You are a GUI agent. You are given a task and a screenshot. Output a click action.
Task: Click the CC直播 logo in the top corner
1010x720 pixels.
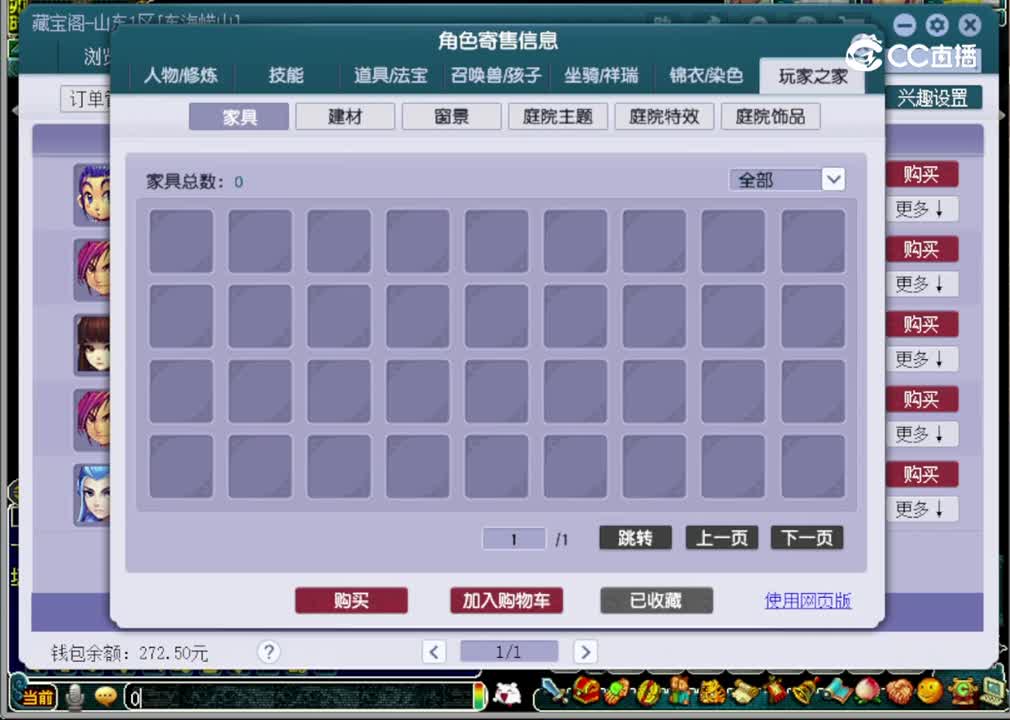916,55
